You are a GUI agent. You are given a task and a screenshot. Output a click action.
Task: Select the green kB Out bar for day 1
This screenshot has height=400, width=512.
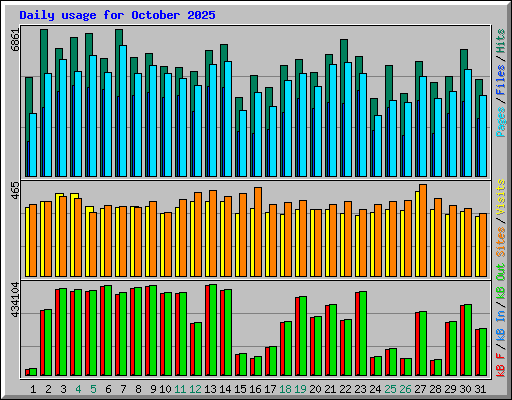pyautogui.click(x=33, y=372)
